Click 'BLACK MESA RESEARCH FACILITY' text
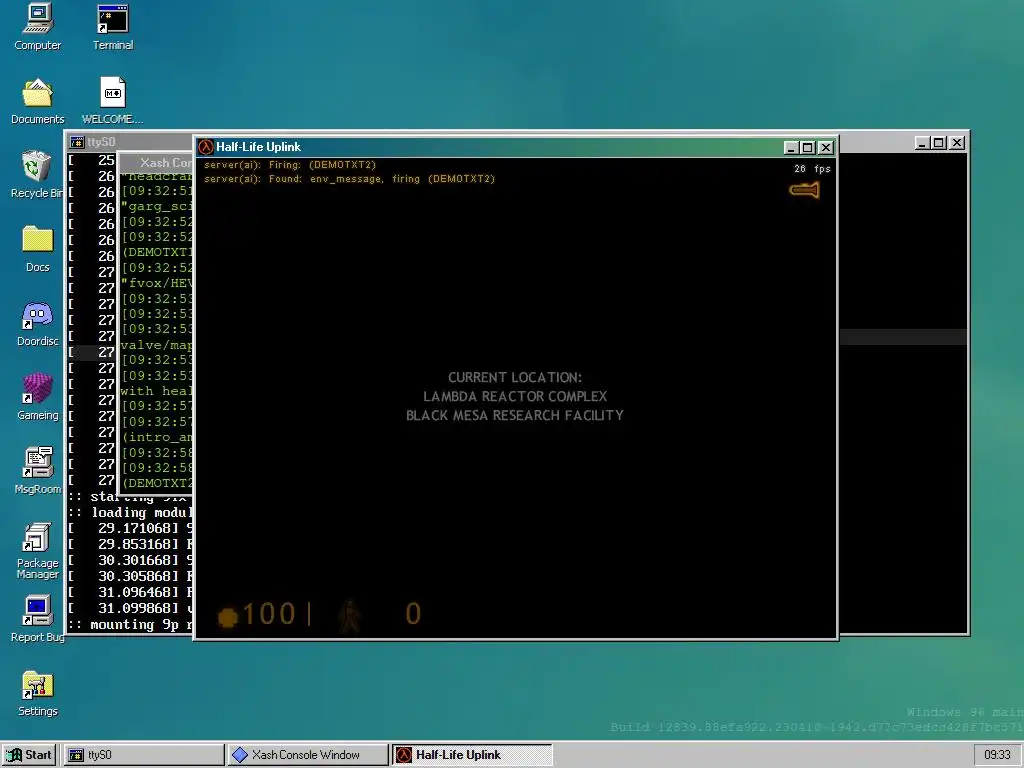1024x768 pixels. 515,415
